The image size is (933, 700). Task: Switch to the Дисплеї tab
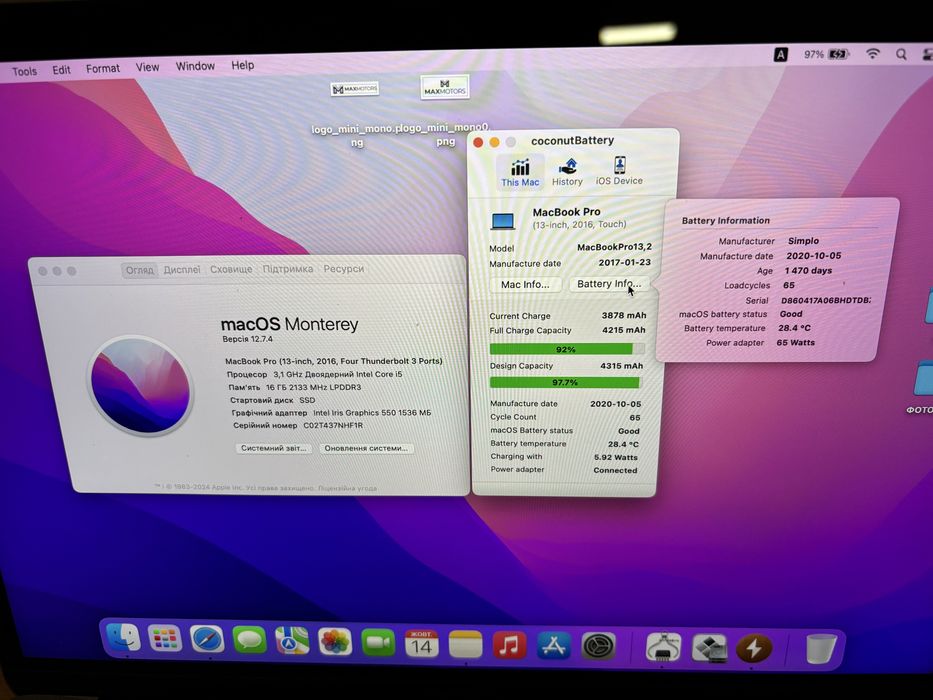[182, 270]
